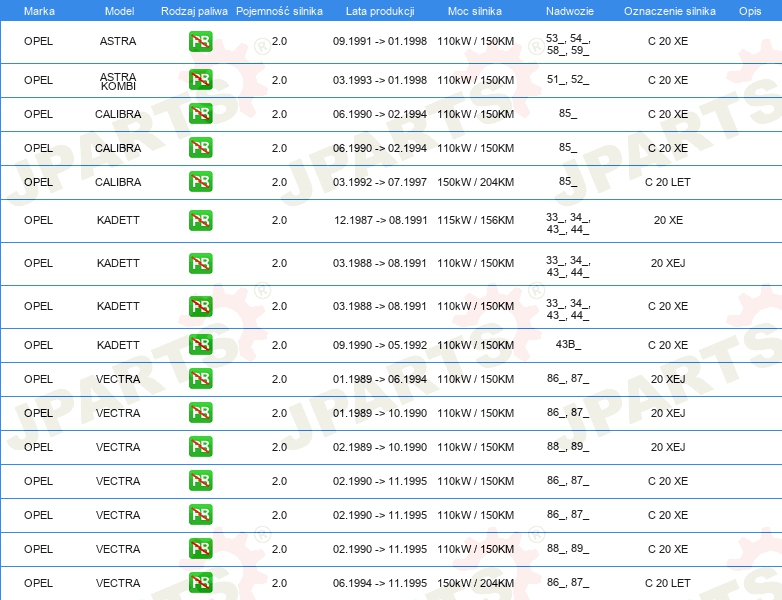Click the body code 53_, 54_, 58_, 59_
This screenshot has height=600, width=782.
point(568,44)
